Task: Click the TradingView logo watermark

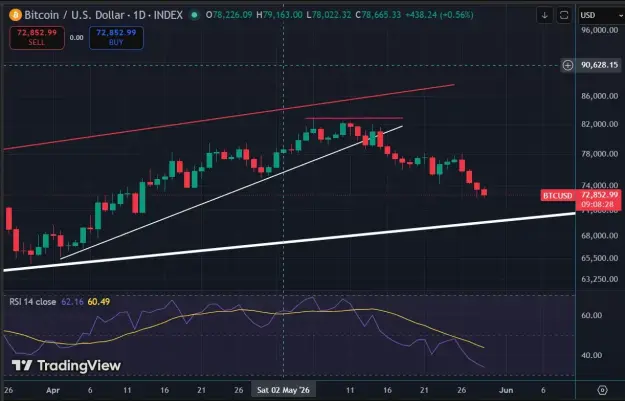Action: [x=66, y=365]
